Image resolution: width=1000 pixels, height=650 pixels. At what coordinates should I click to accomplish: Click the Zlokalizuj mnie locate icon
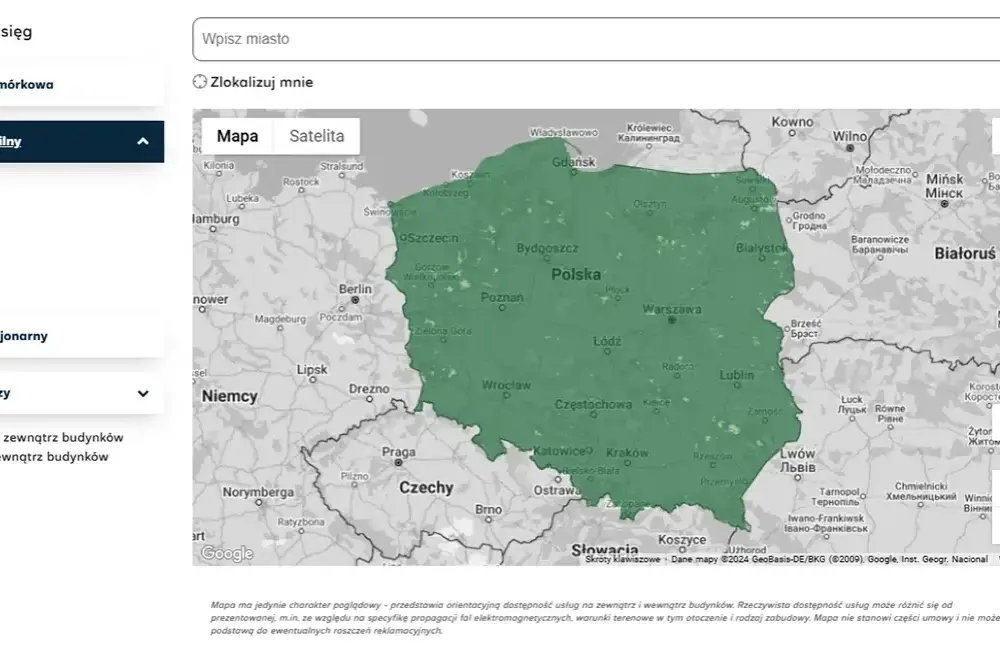point(200,82)
